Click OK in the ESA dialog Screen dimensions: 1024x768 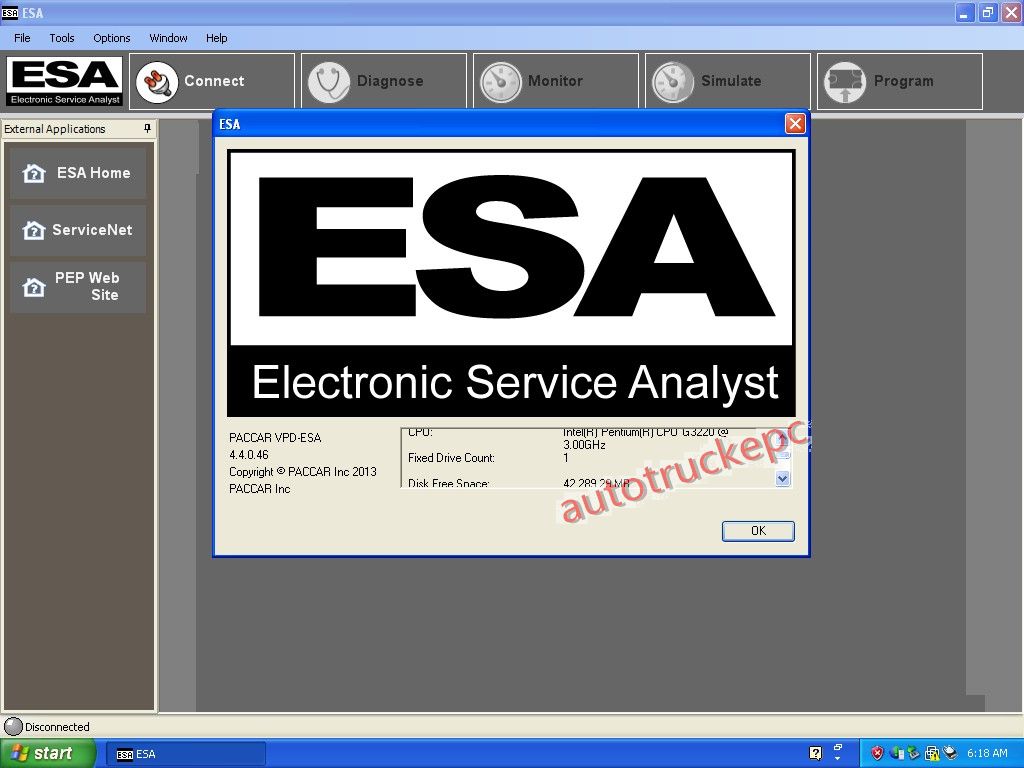[758, 531]
